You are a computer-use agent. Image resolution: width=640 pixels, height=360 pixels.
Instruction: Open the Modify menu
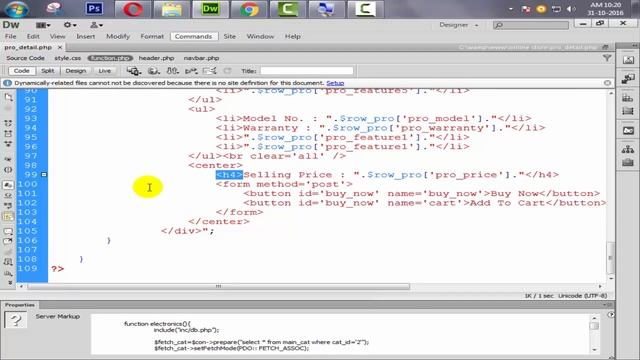(118, 36)
